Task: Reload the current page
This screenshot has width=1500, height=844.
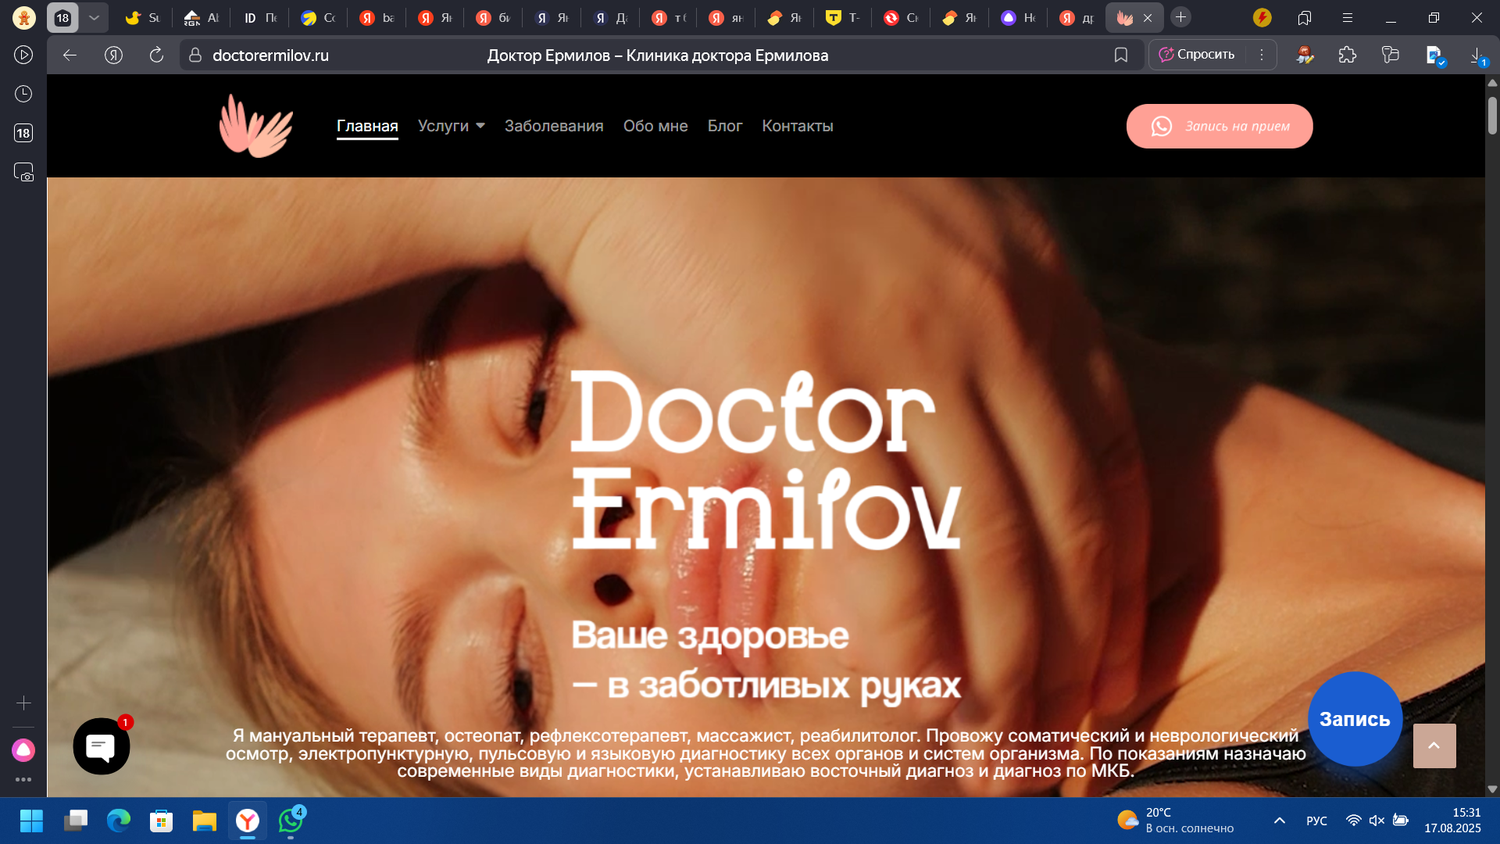Action: click(x=156, y=55)
